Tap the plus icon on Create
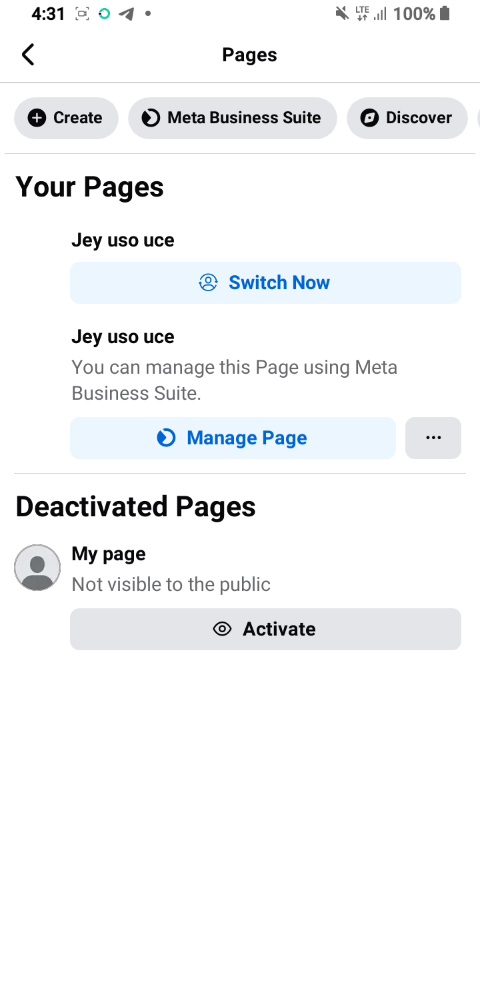 pyautogui.click(x=37, y=118)
